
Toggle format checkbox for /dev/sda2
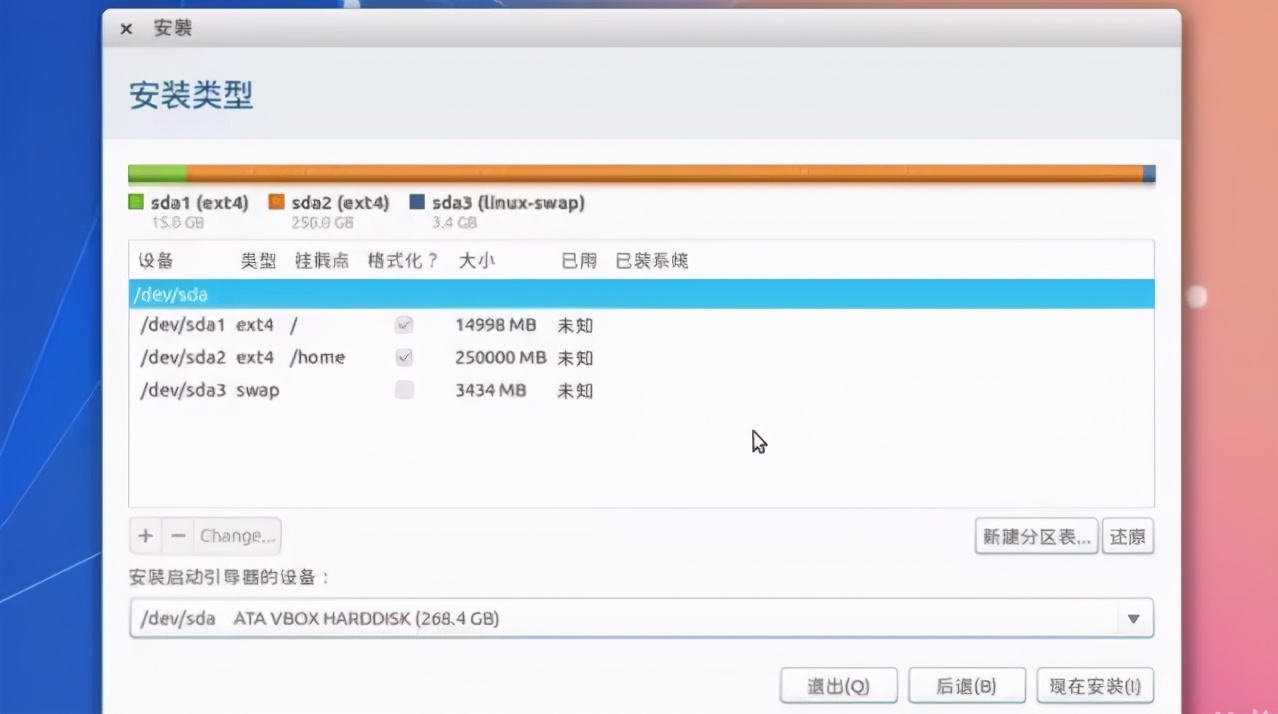[x=404, y=357]
